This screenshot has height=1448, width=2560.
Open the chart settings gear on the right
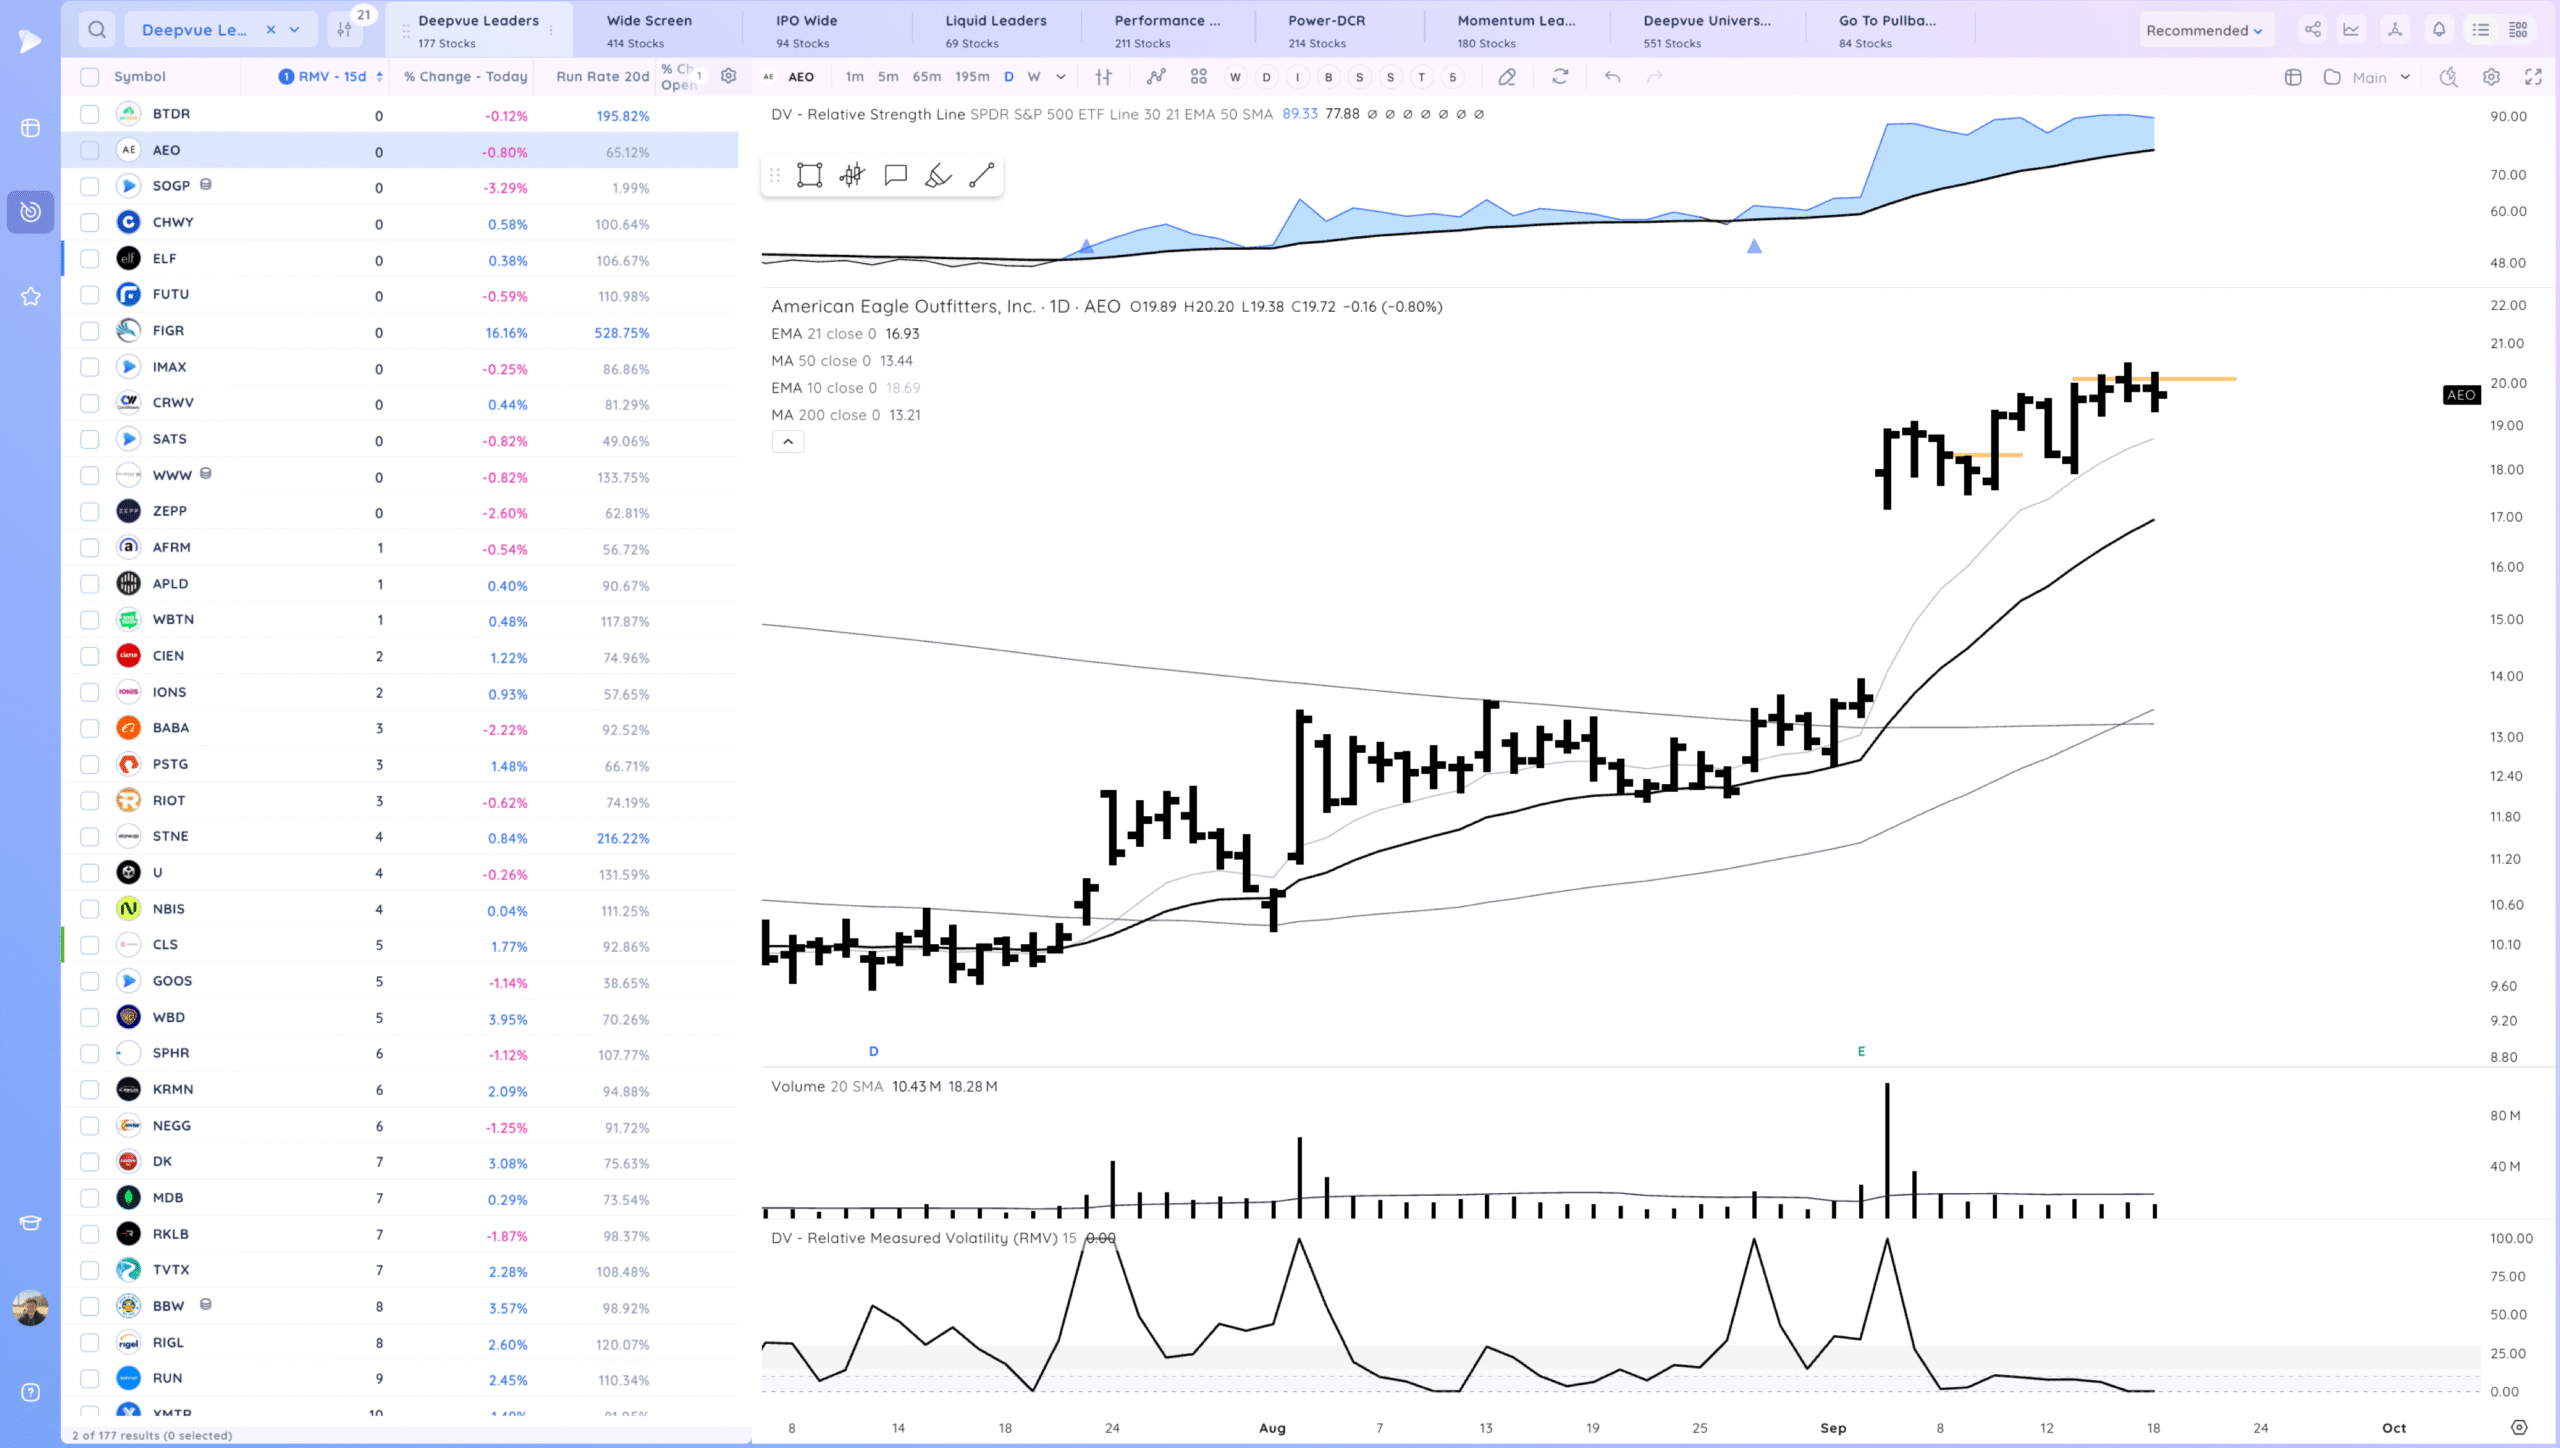[2491, 77]
